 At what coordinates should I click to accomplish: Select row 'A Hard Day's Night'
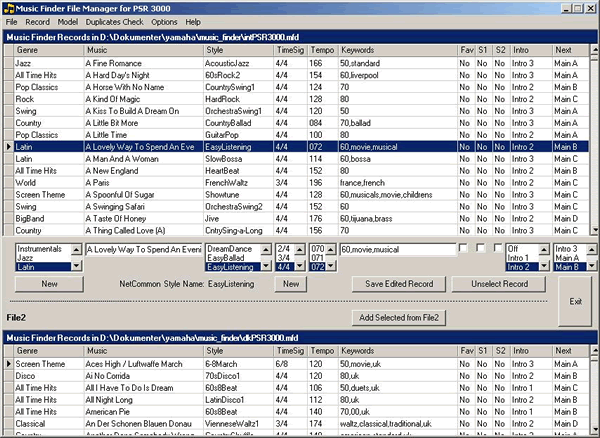tap(297, 75)
